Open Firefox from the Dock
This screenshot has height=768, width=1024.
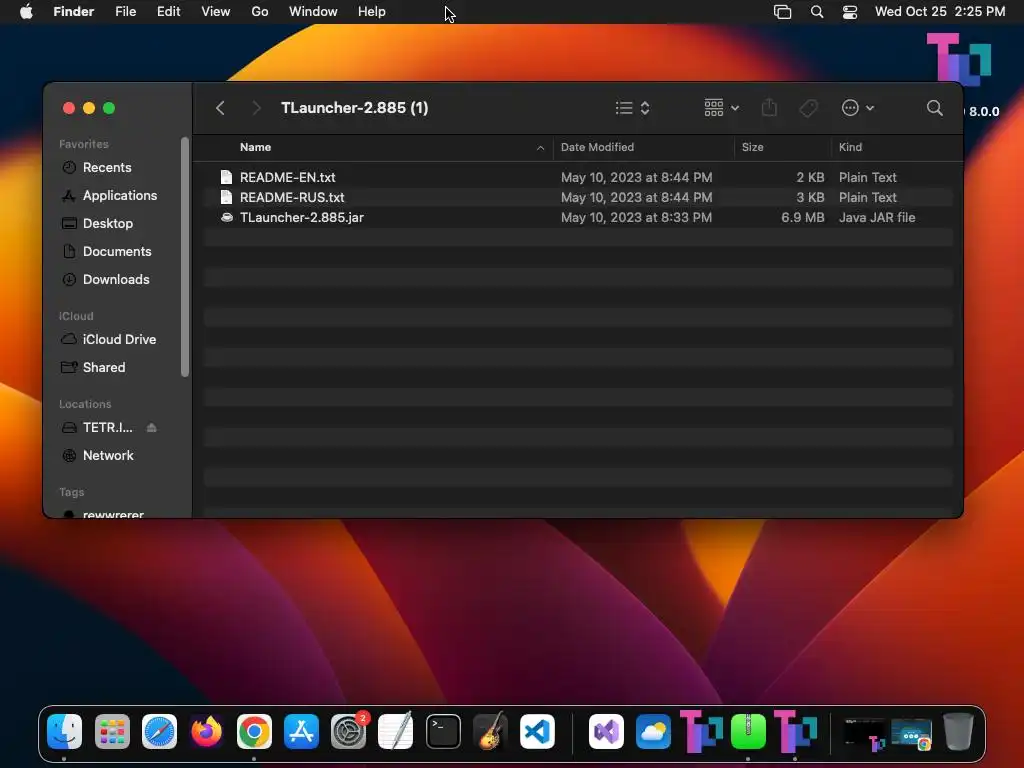[x=206, y=731]
